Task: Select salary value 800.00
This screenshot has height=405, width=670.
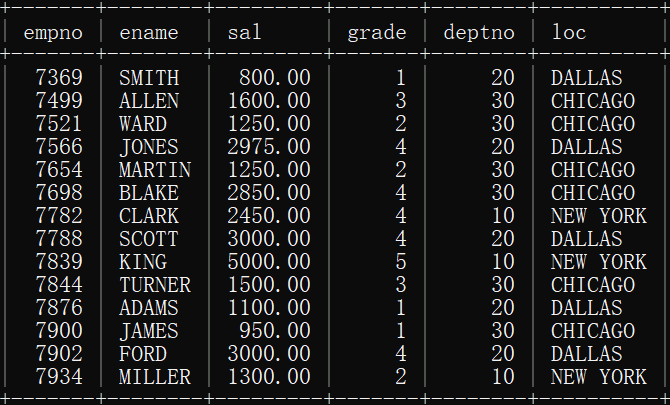Action: (x=275, y=78)
